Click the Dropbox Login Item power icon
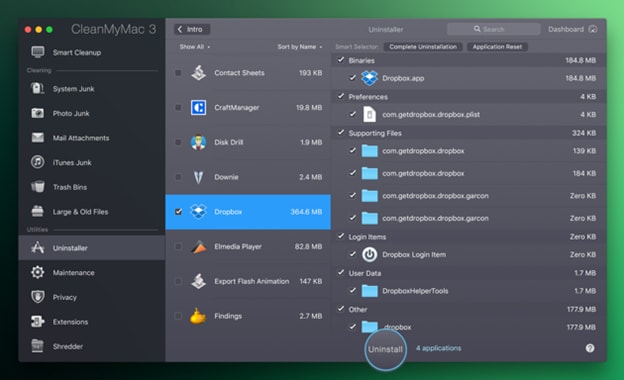 369,254
